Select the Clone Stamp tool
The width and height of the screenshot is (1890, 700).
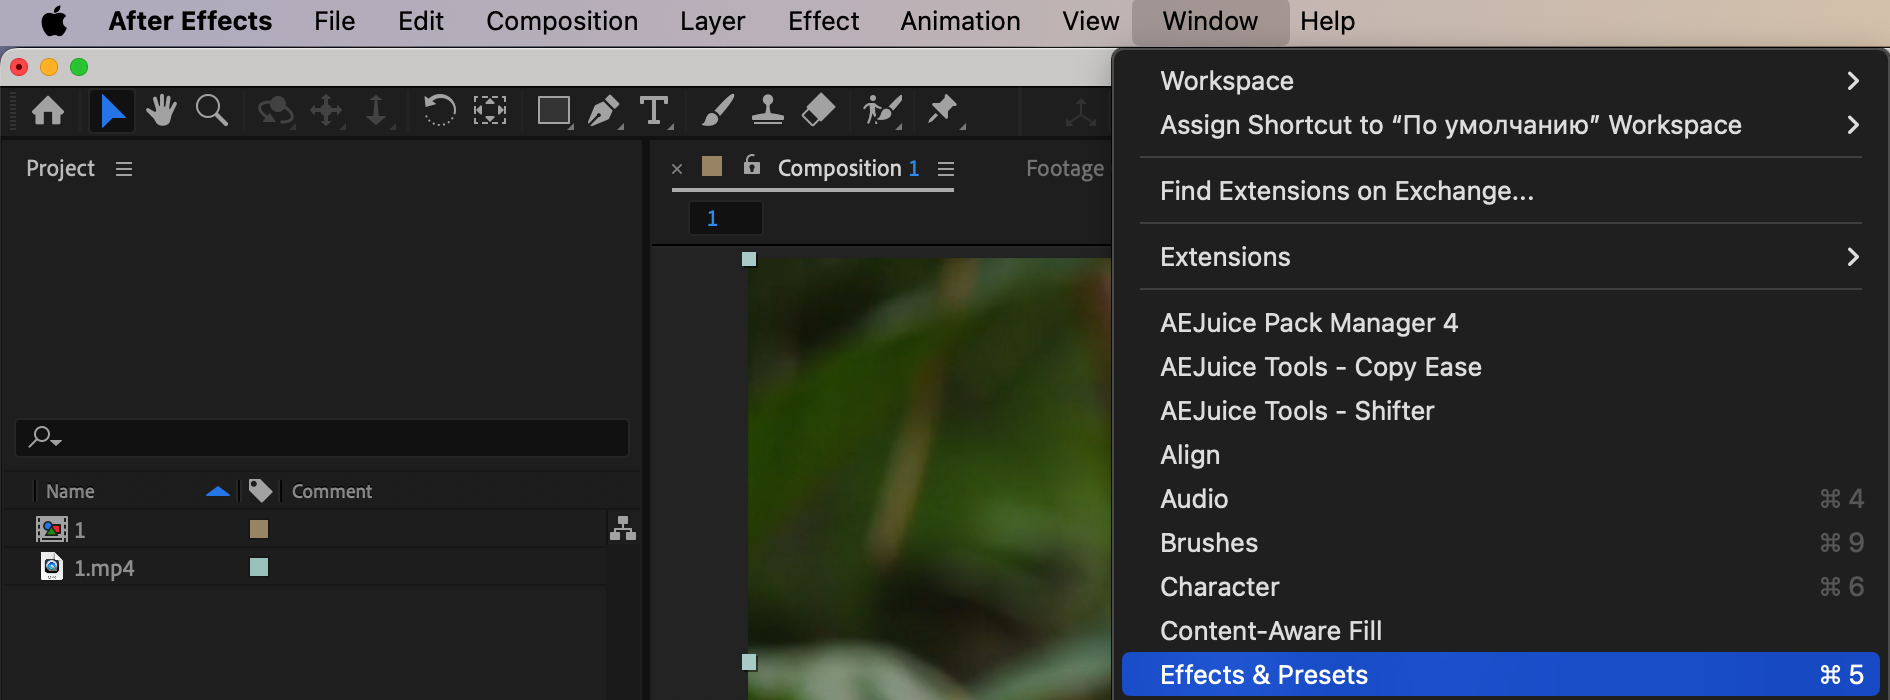pyautogui.click(x=767, y=110)
